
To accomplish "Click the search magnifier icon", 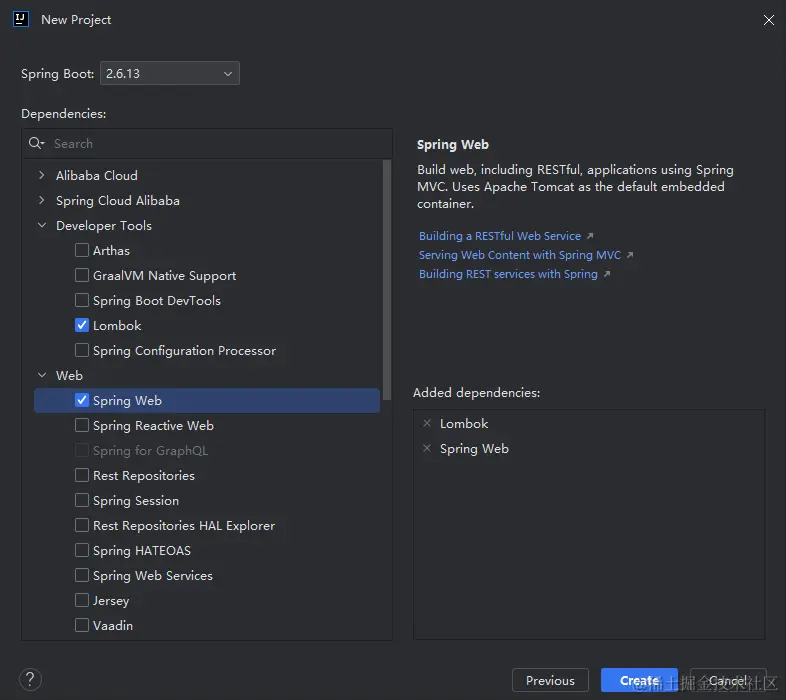I will coord(36,143).
